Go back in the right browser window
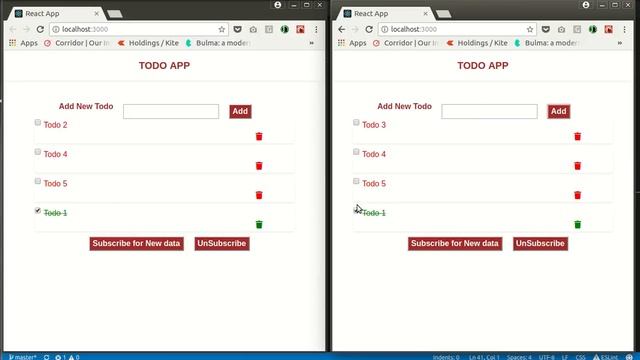Viewport: 640px width, 360px height. click(342, 29)
